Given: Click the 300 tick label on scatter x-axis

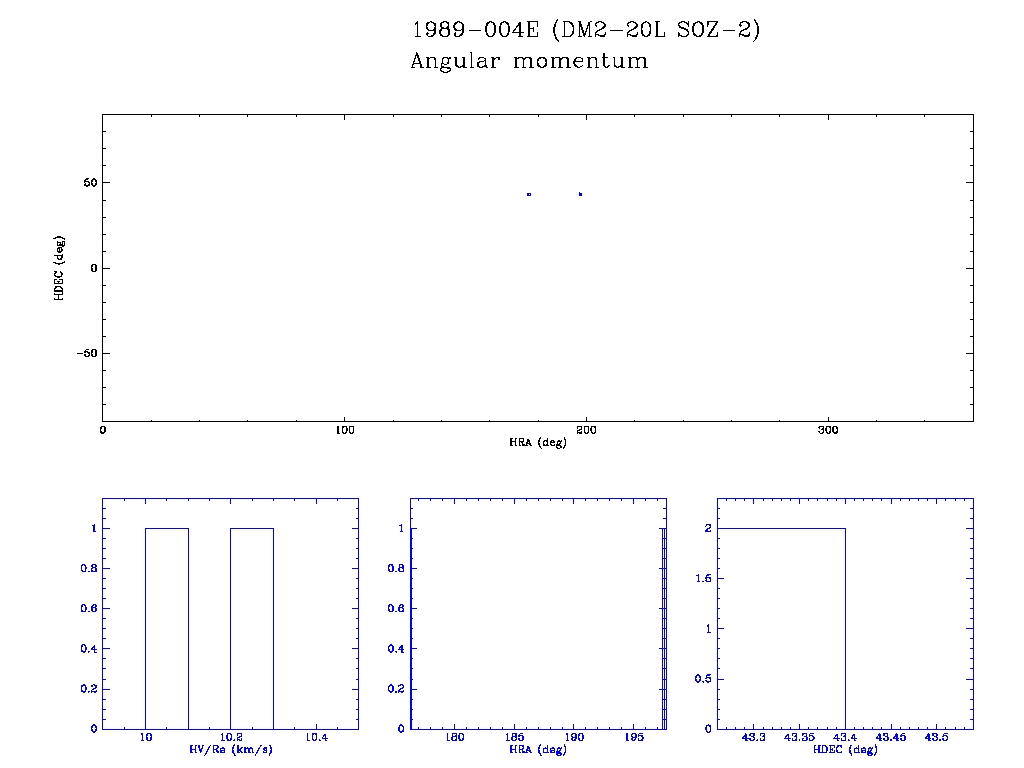Looking at the screenshot, I should pos(828,430).
